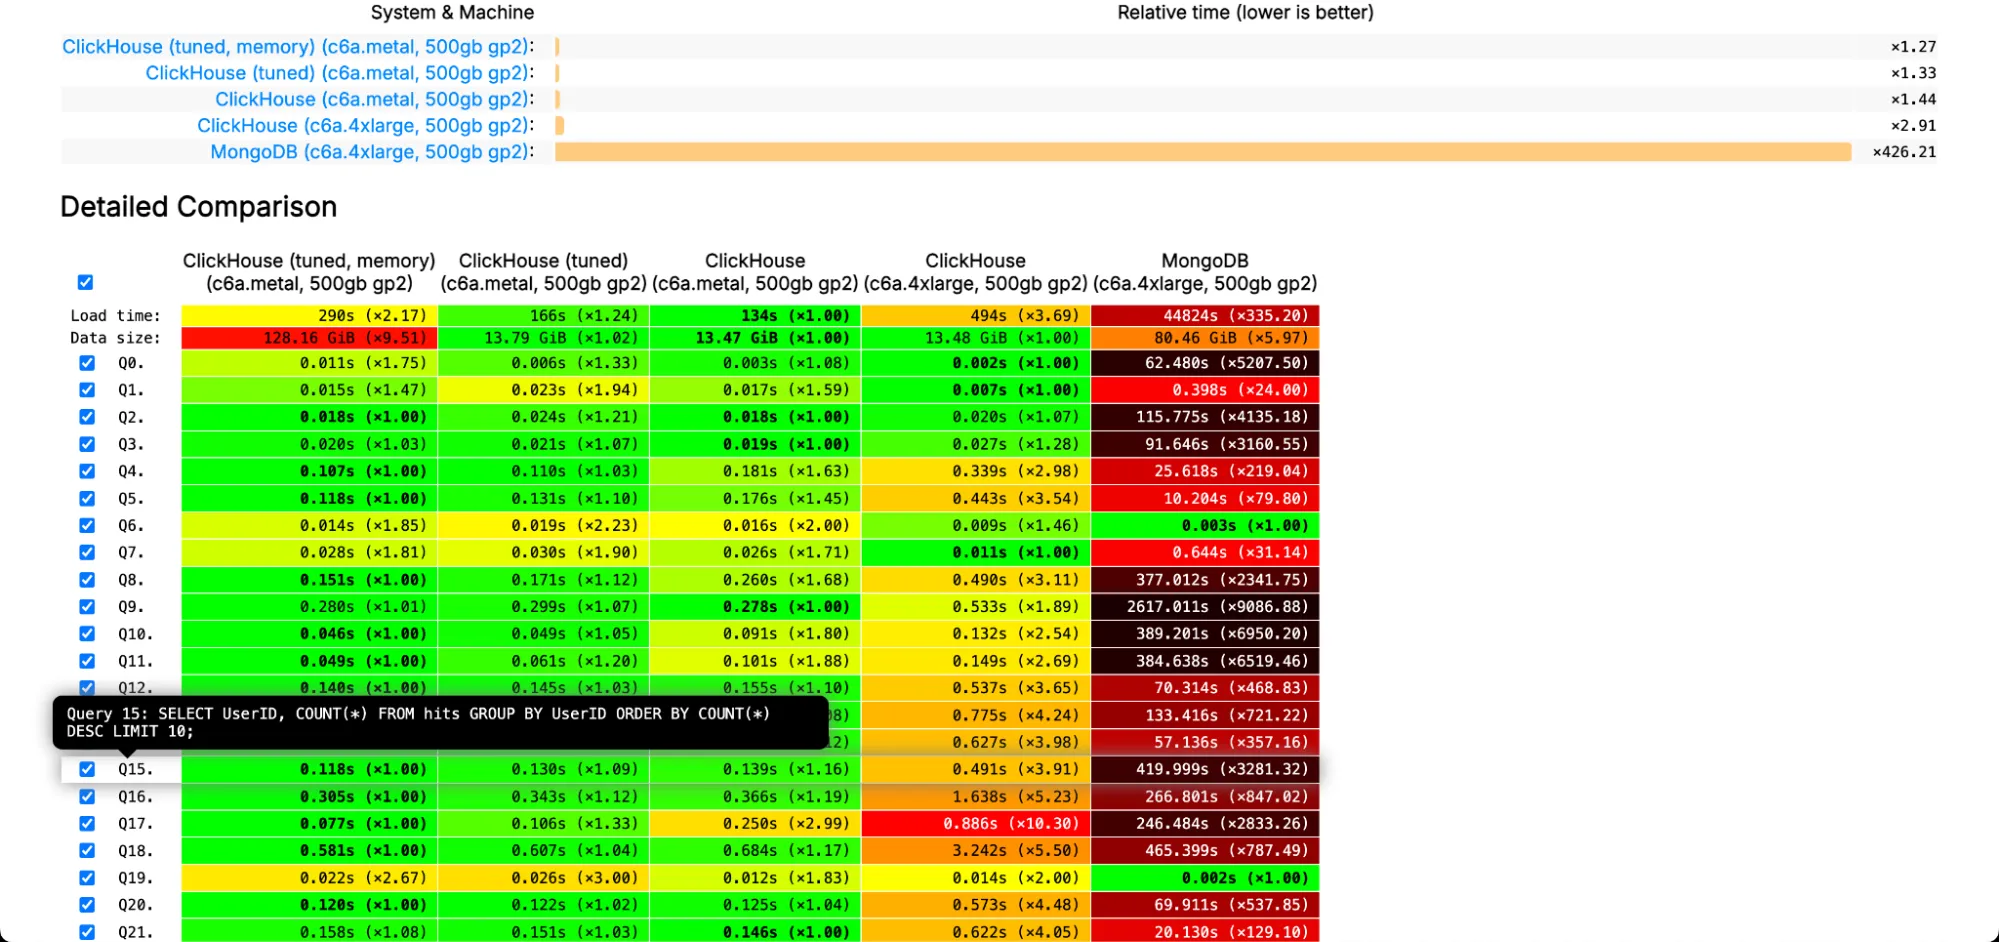The width and height of the screenshot is (1999, 942).
Task: Click the ×426.21 relative time value
Action: (x=1904, y=152)
